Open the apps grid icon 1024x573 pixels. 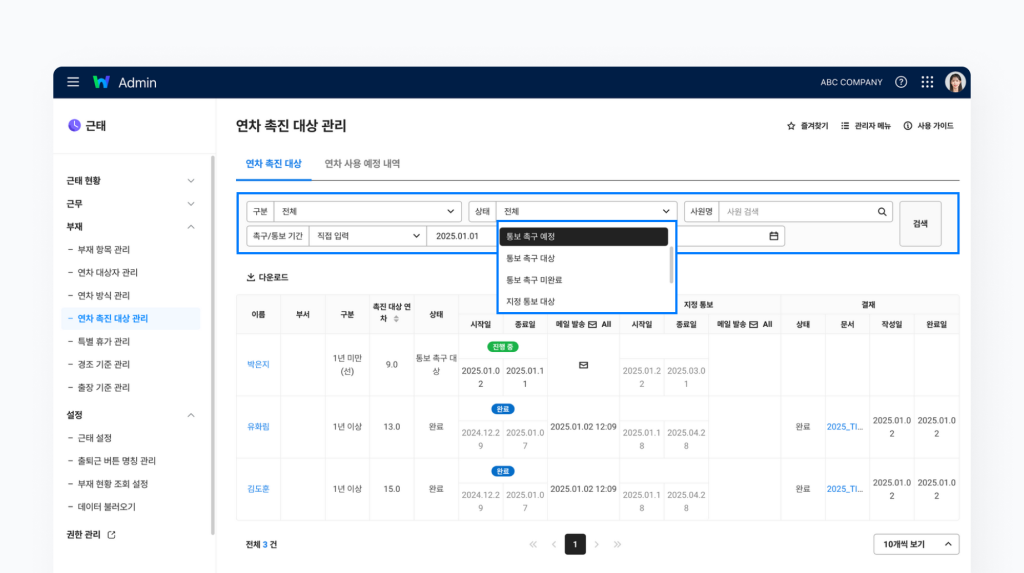(x=927, y=82)
